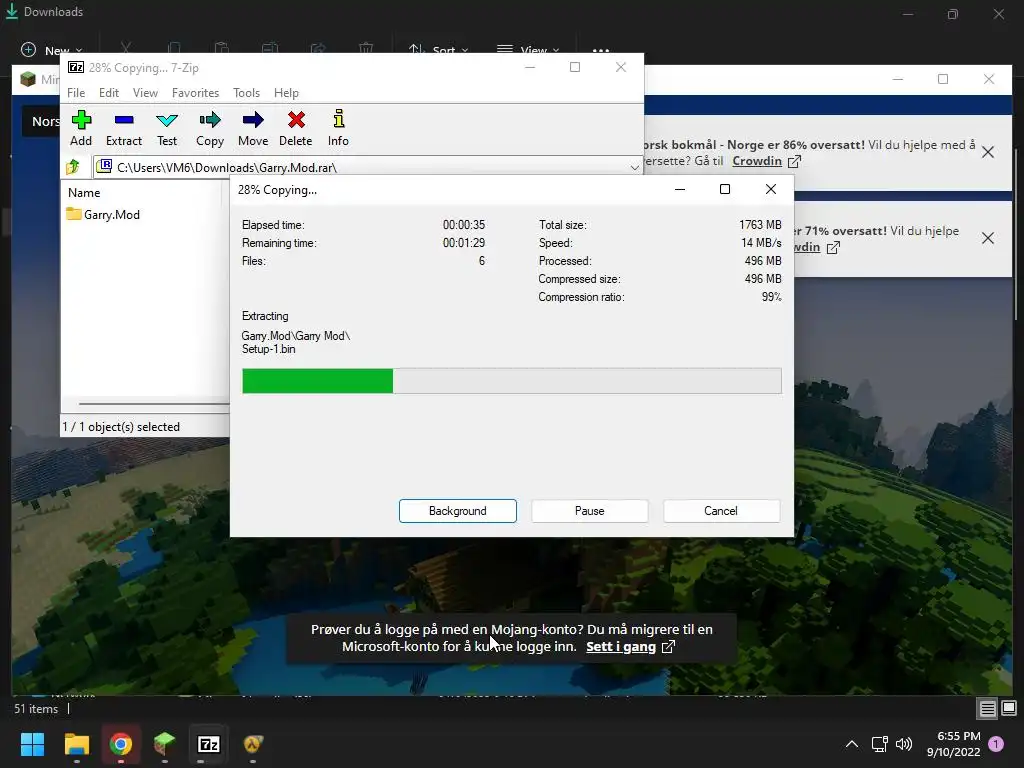Image resolution: width=1024 pixels, height=768 pixels.
Task: Open New dropdown in Downloads explorer
Action: coord(52,50)
